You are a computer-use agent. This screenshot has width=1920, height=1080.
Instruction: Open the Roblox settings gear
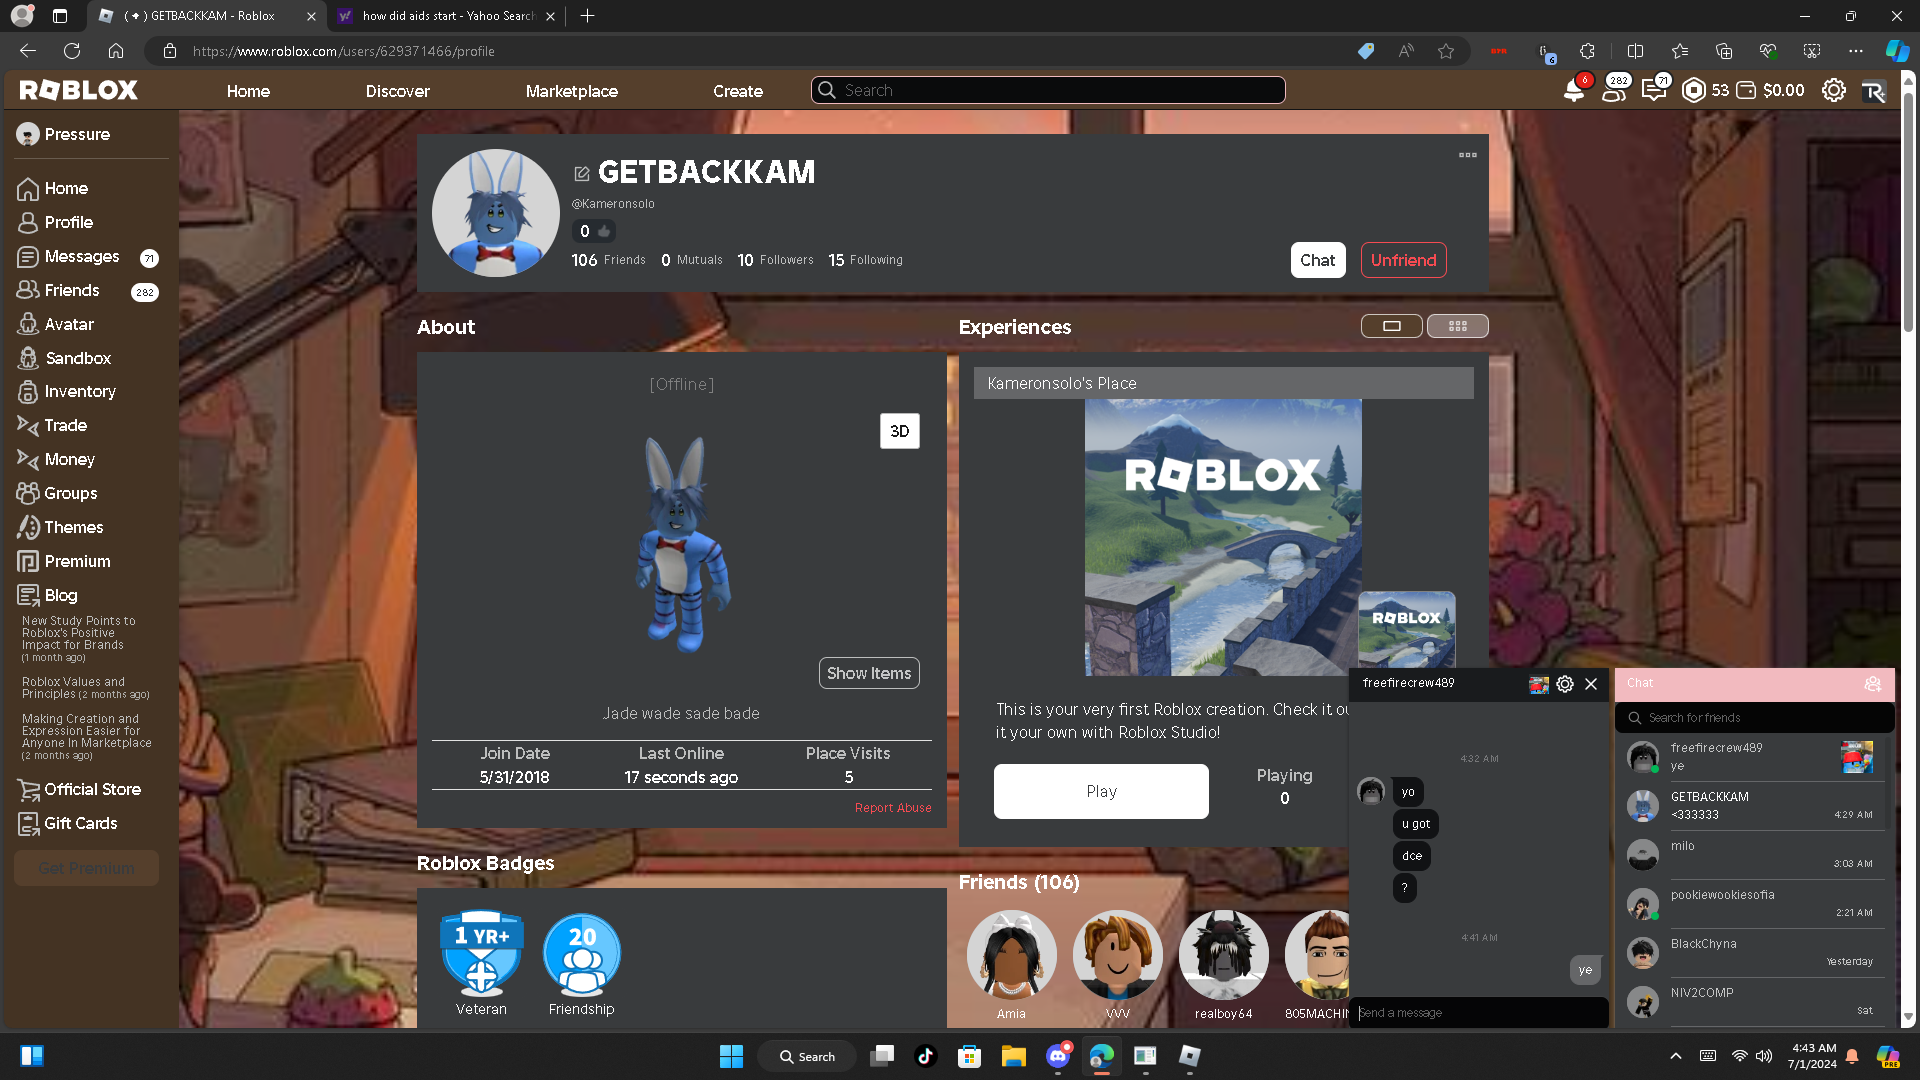[x=1834, y=90]
